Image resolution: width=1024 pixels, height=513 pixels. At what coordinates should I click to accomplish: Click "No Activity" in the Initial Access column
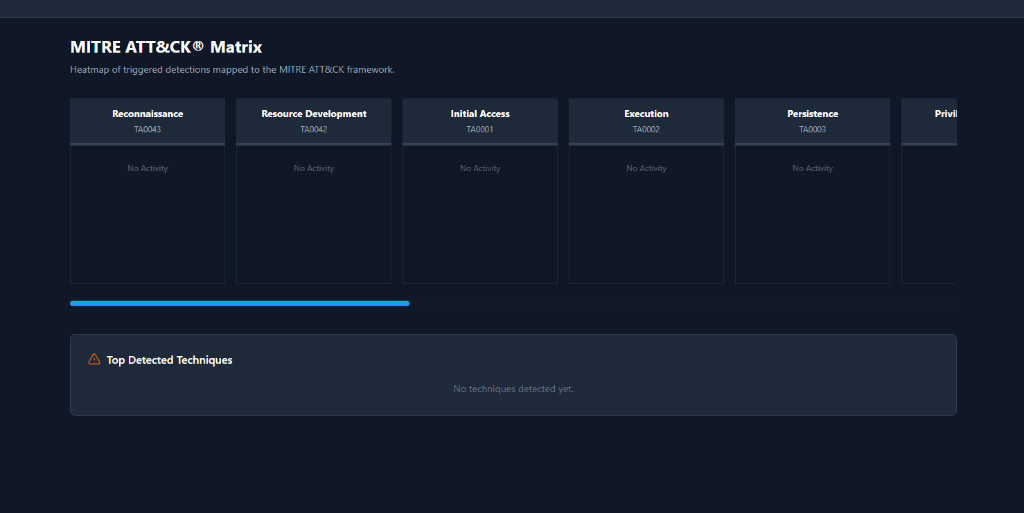[x=480, y=169]
